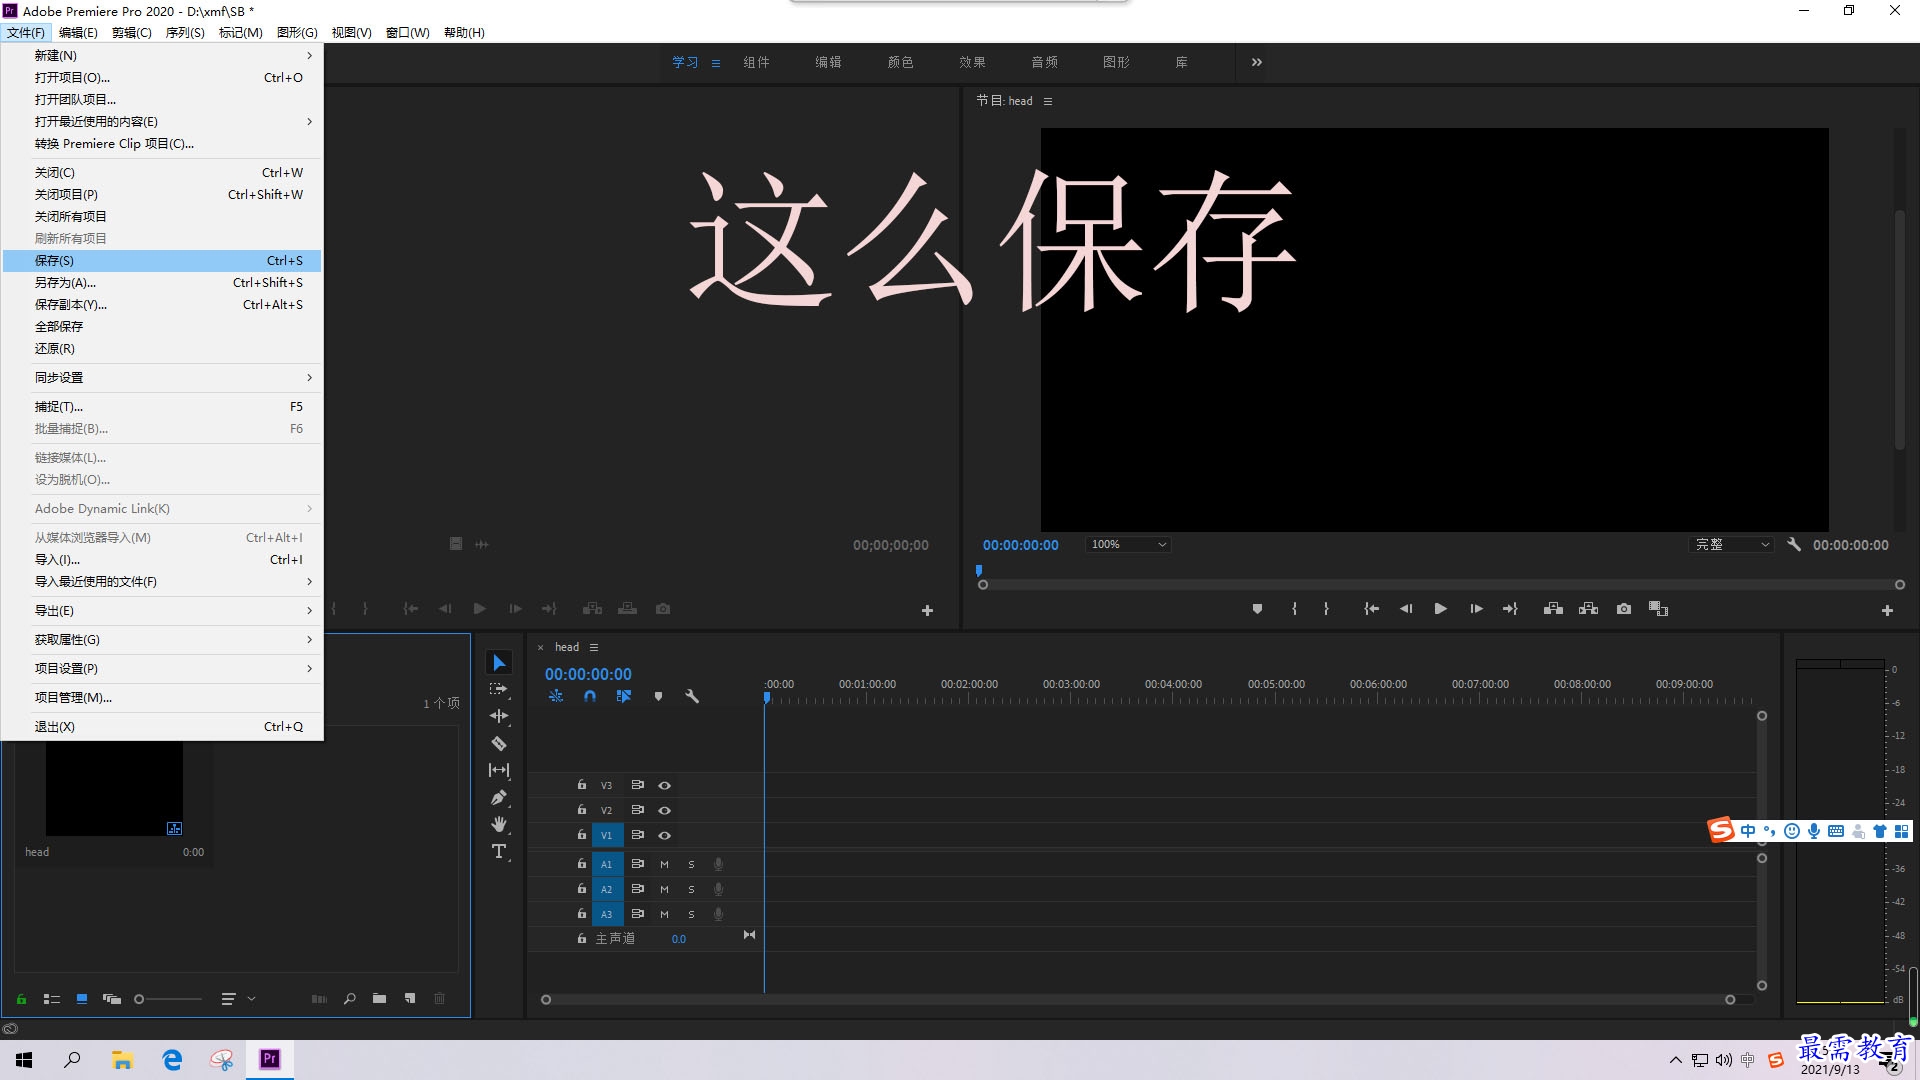
Task: Select the Hand tool
Action: tap(499, 824)
